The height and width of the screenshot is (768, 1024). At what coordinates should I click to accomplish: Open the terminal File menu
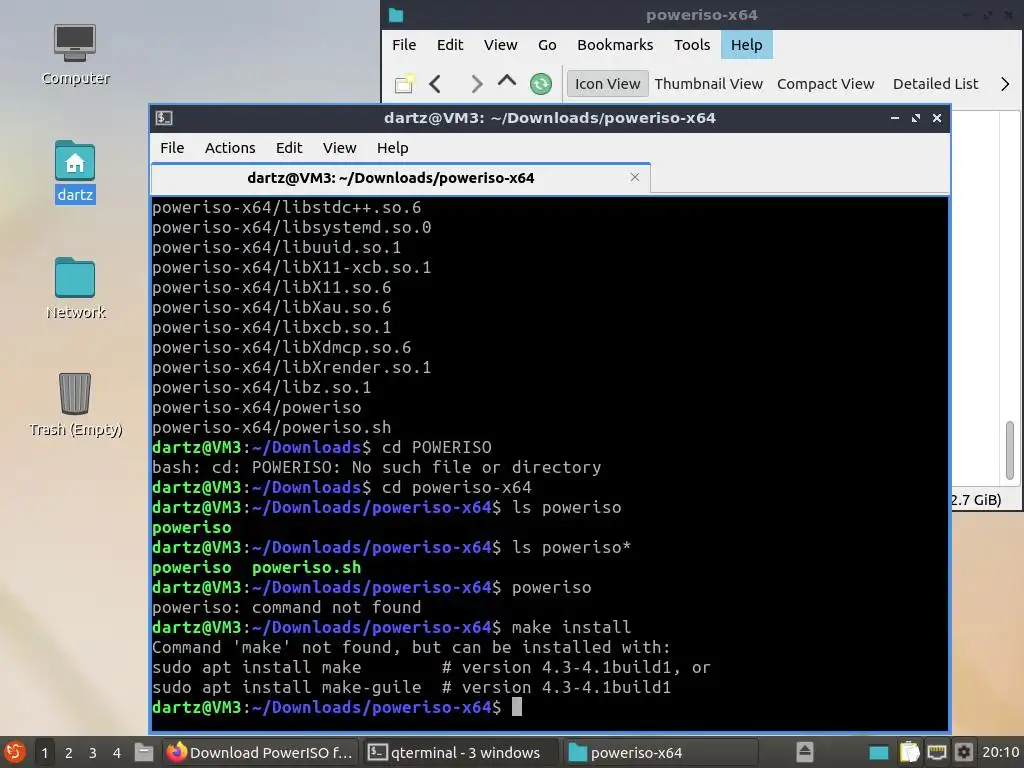172,148
